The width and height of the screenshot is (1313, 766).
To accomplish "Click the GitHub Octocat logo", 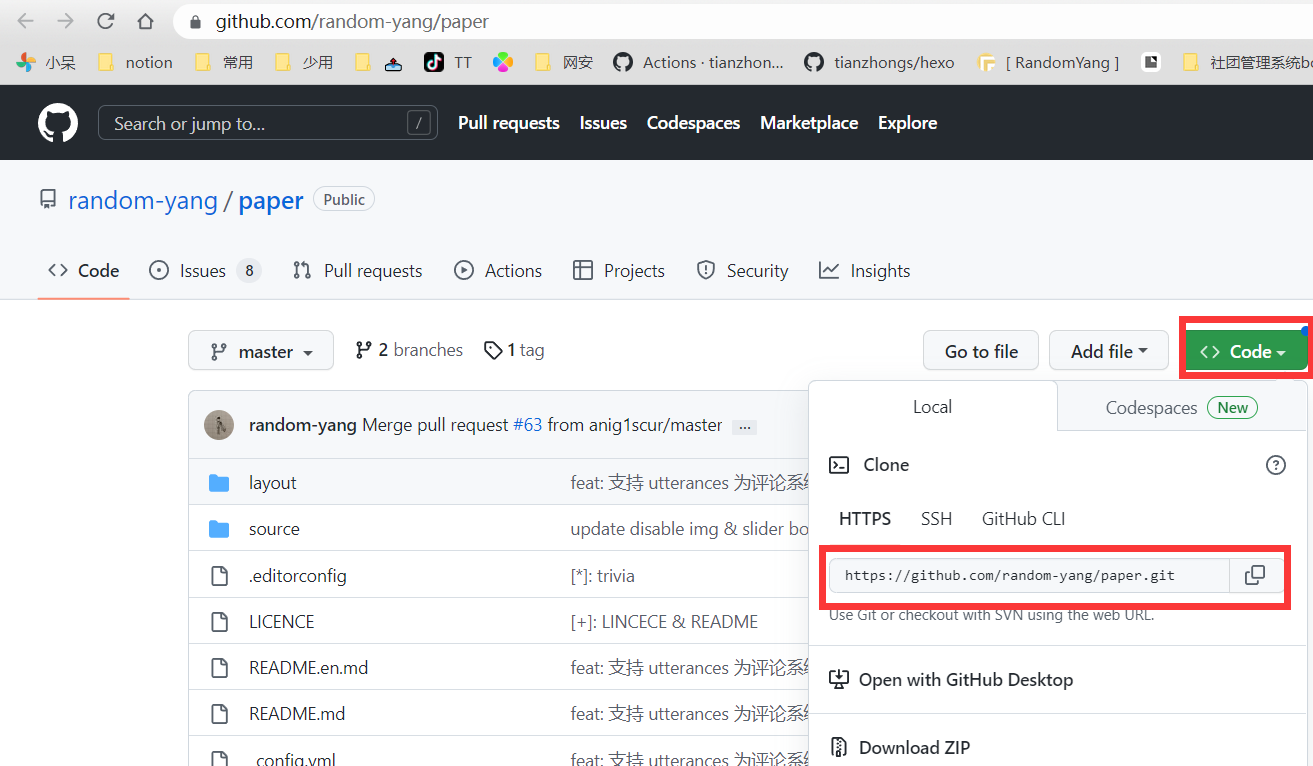I will [58, 123].
